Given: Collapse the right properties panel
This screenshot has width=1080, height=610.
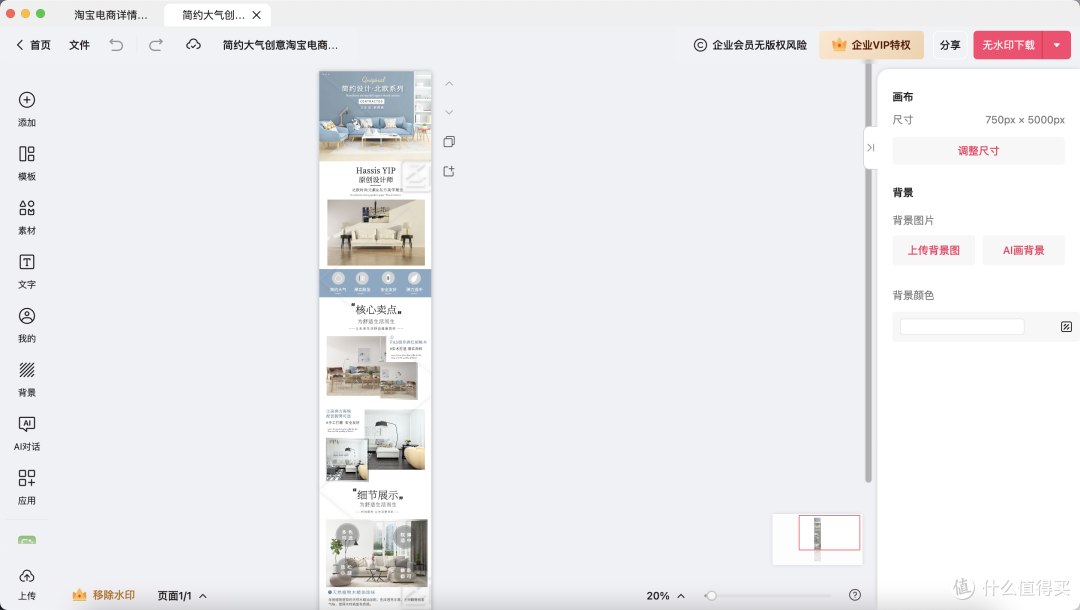Looking at the screenshot, I should pos(871,147).
